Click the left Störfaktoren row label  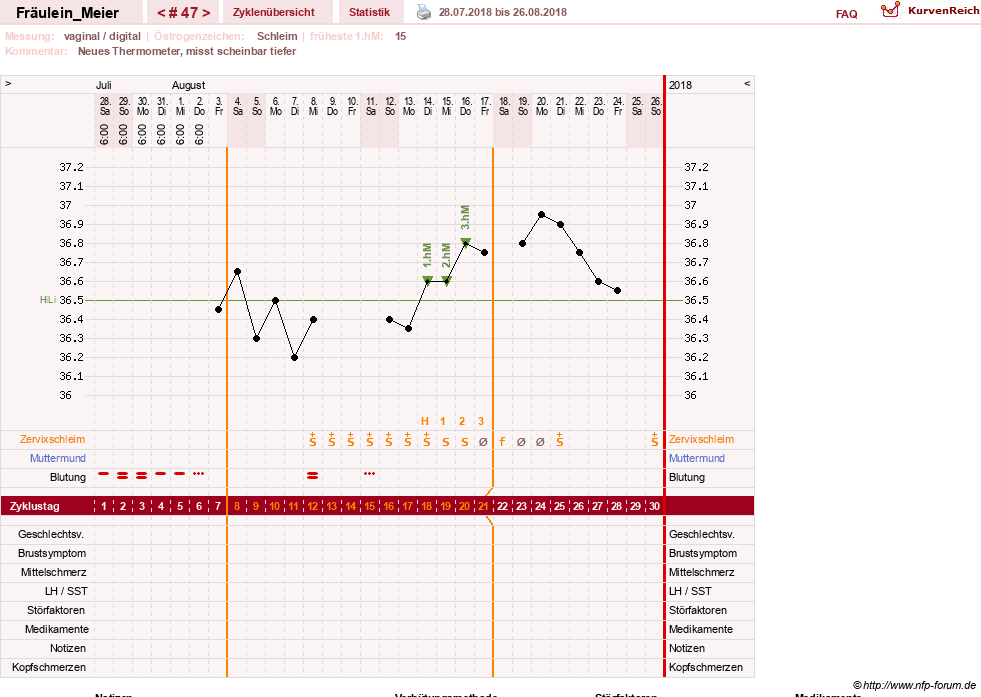[56, 610]
